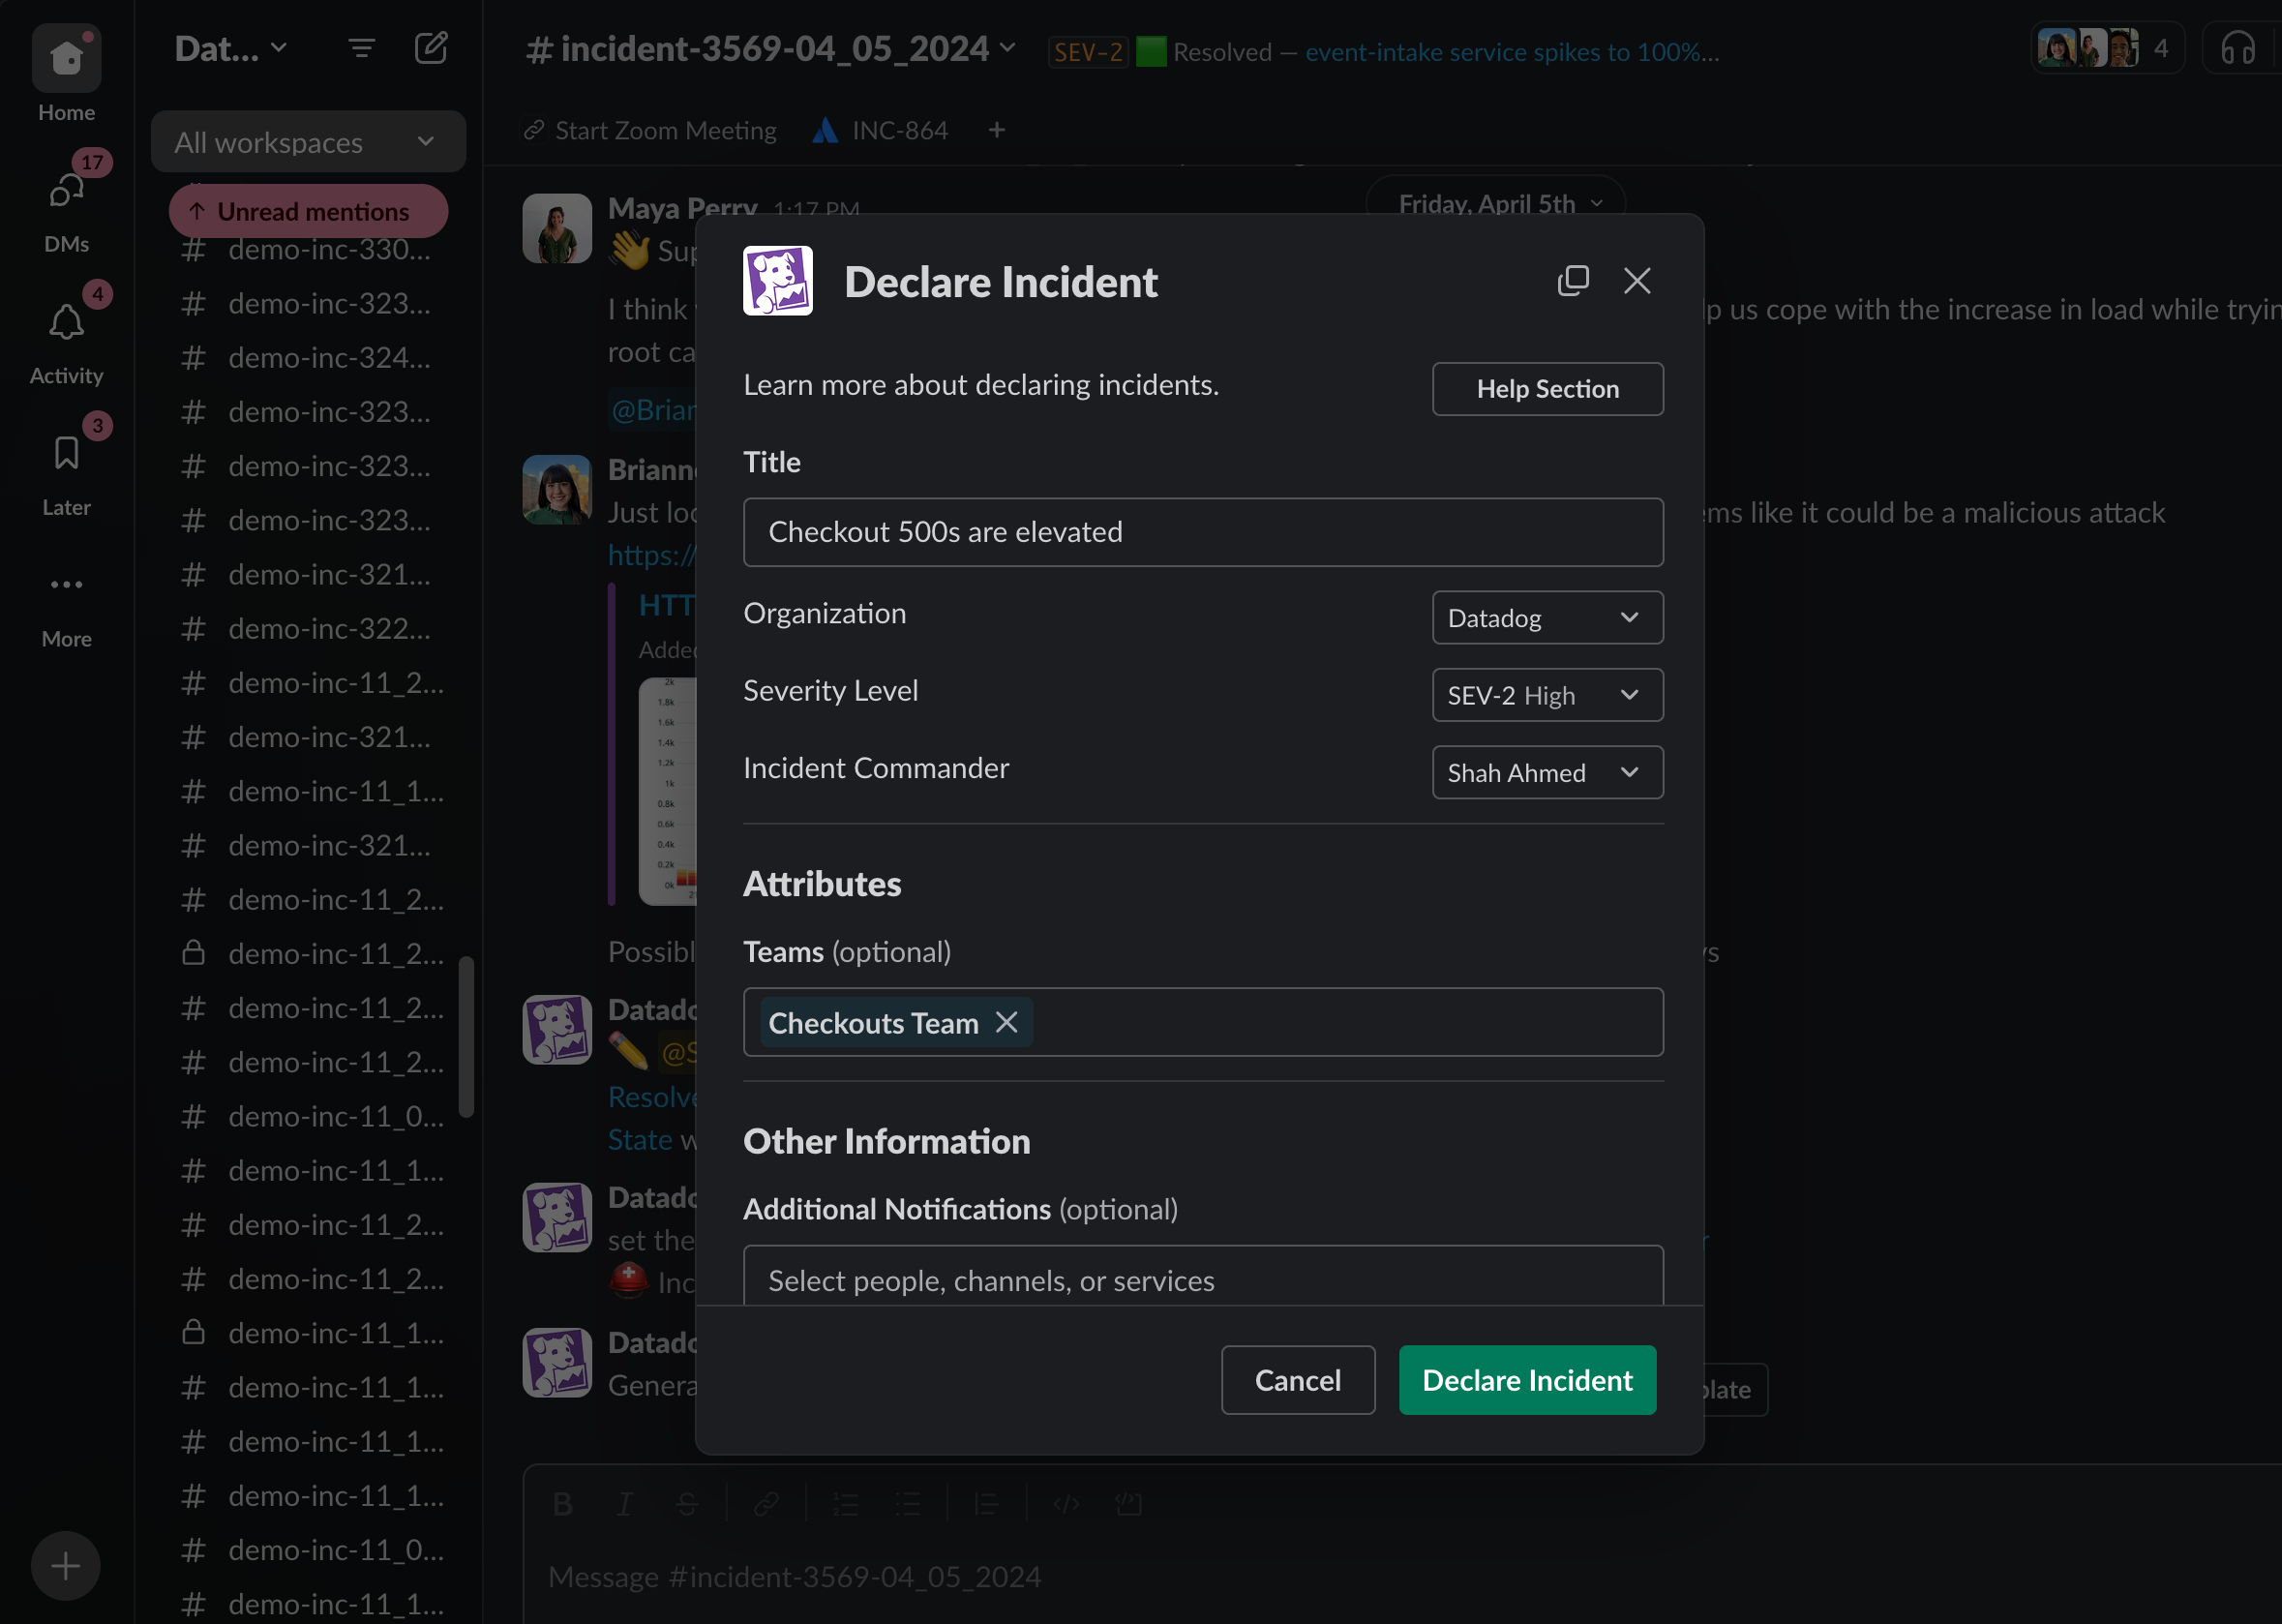Image resolution: width=2282 pixels, height=1624 pixels.
Task: Insert a code block in the composer
Action: point(1129,1503)
